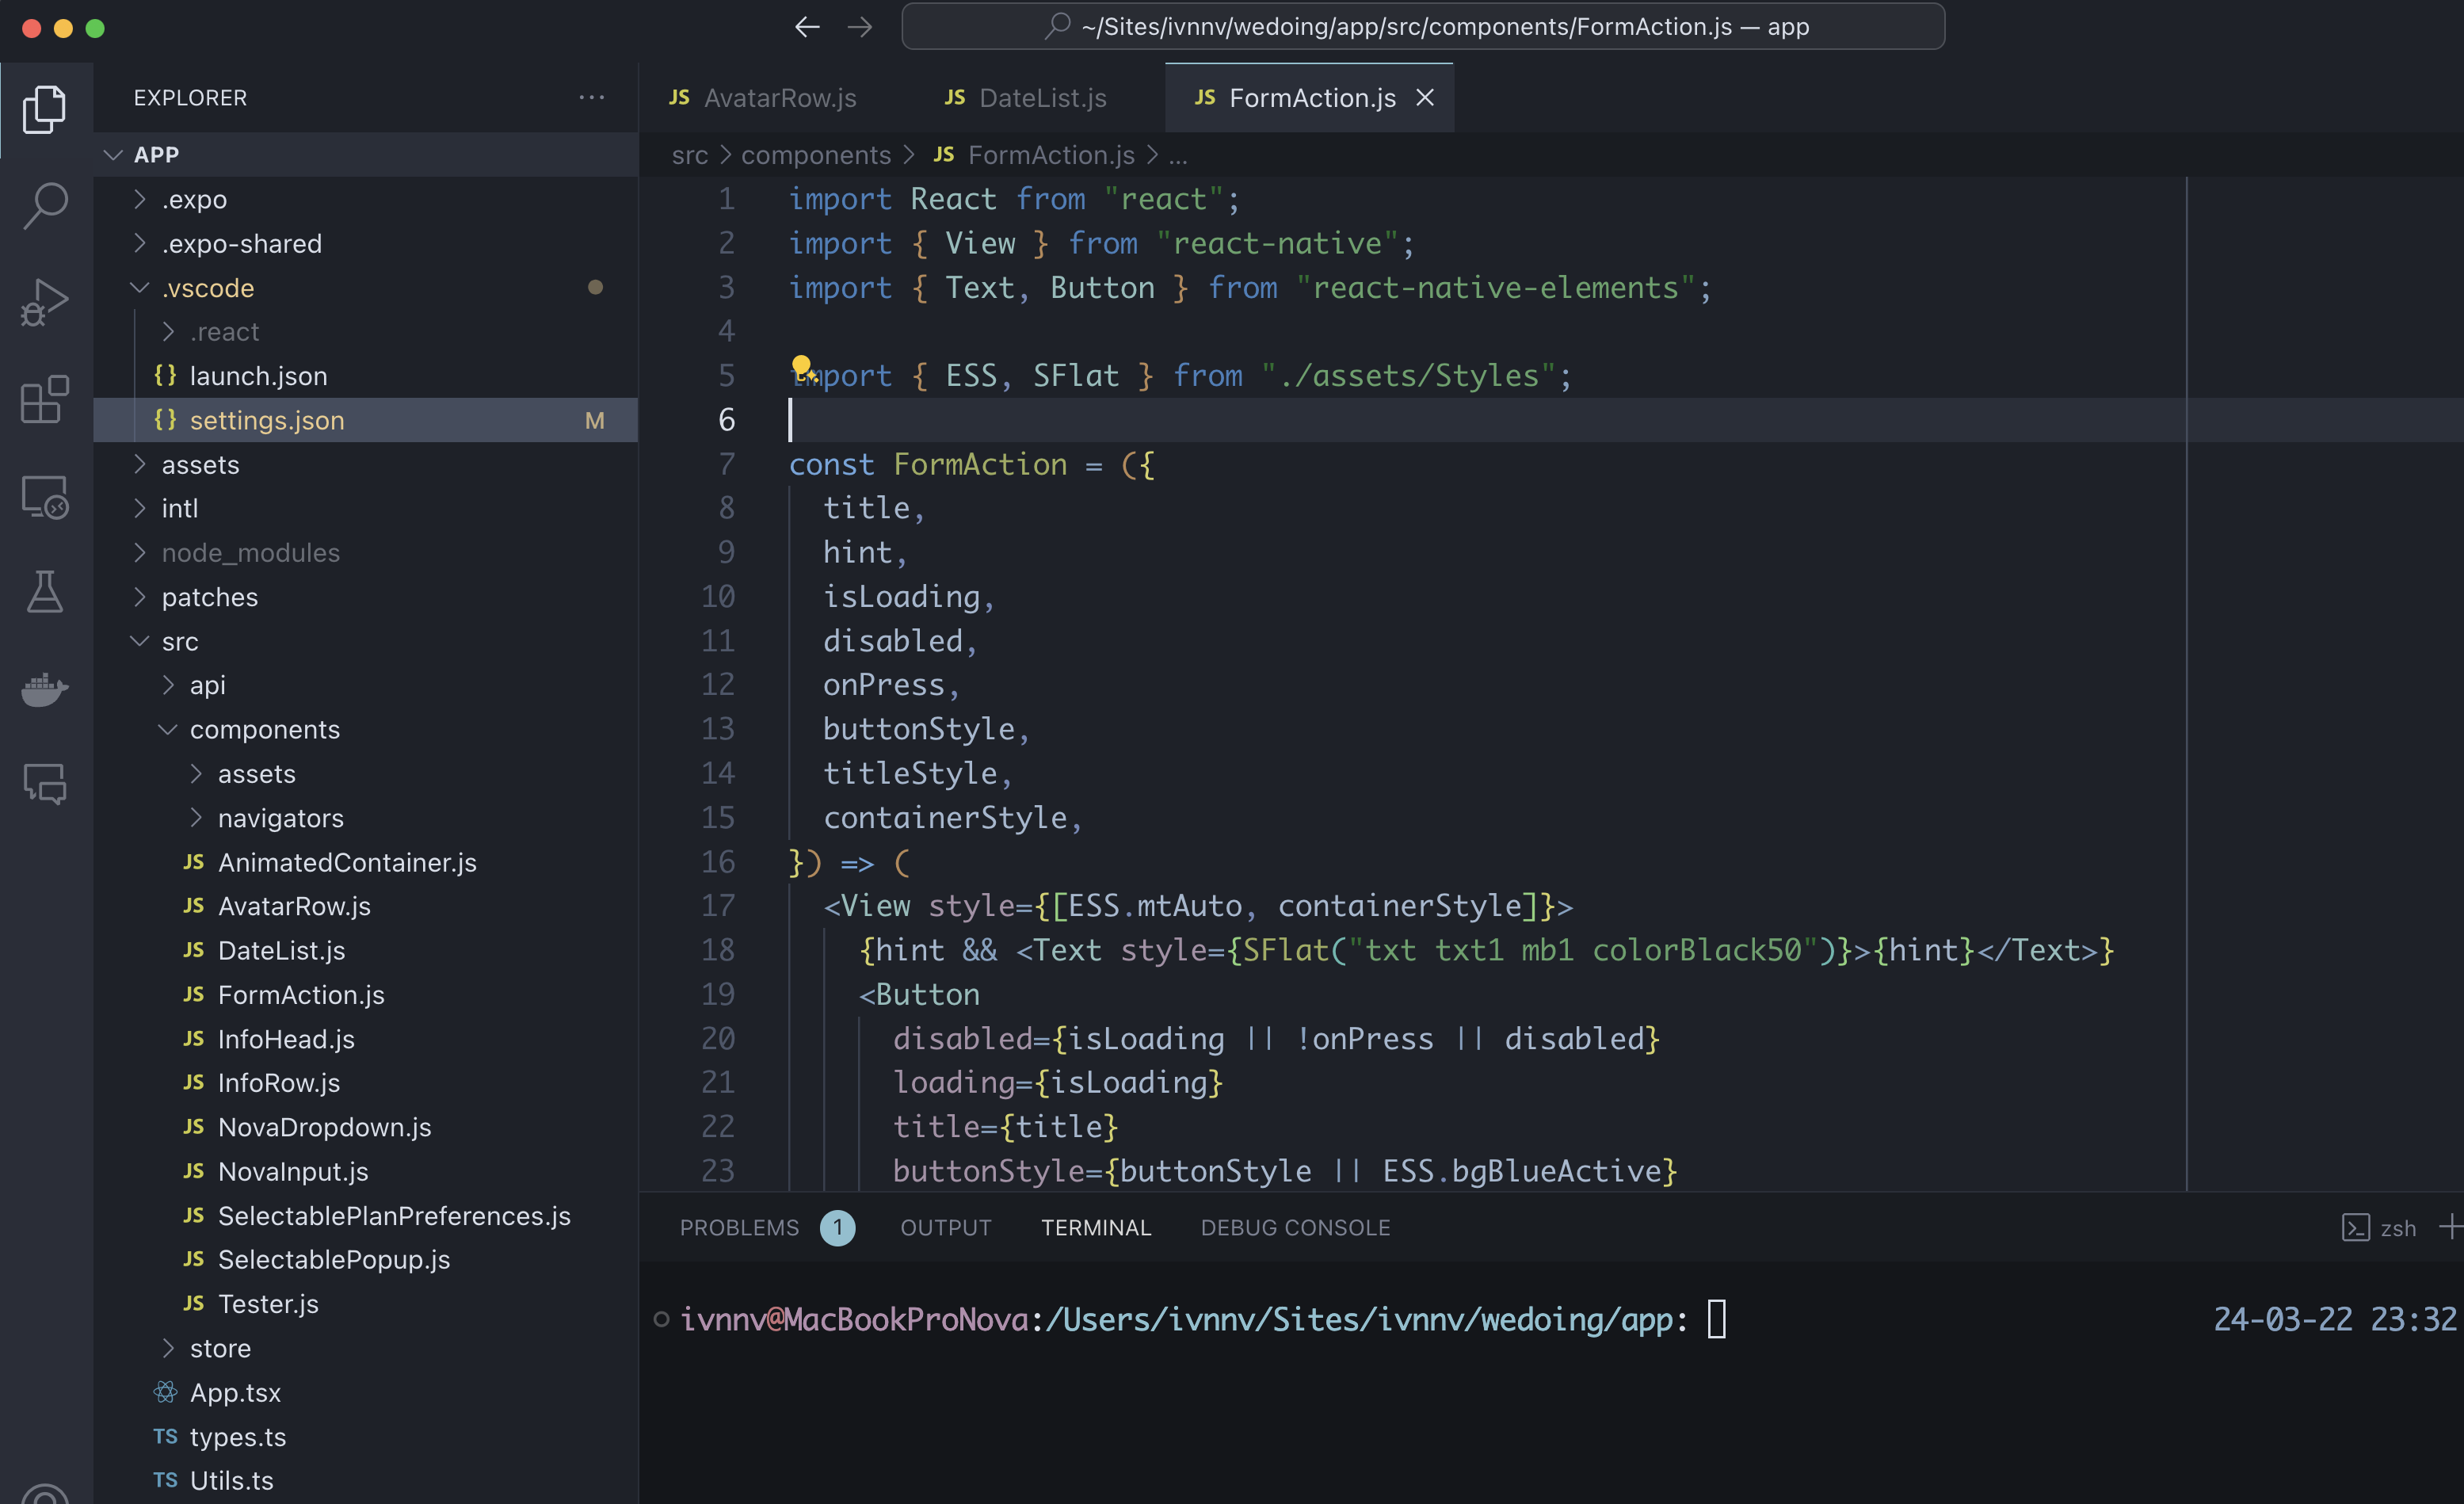Open the DEBUG CONSOLE panel tab
This screenshot has width=2464, height=1504.
(1296, 1227)
